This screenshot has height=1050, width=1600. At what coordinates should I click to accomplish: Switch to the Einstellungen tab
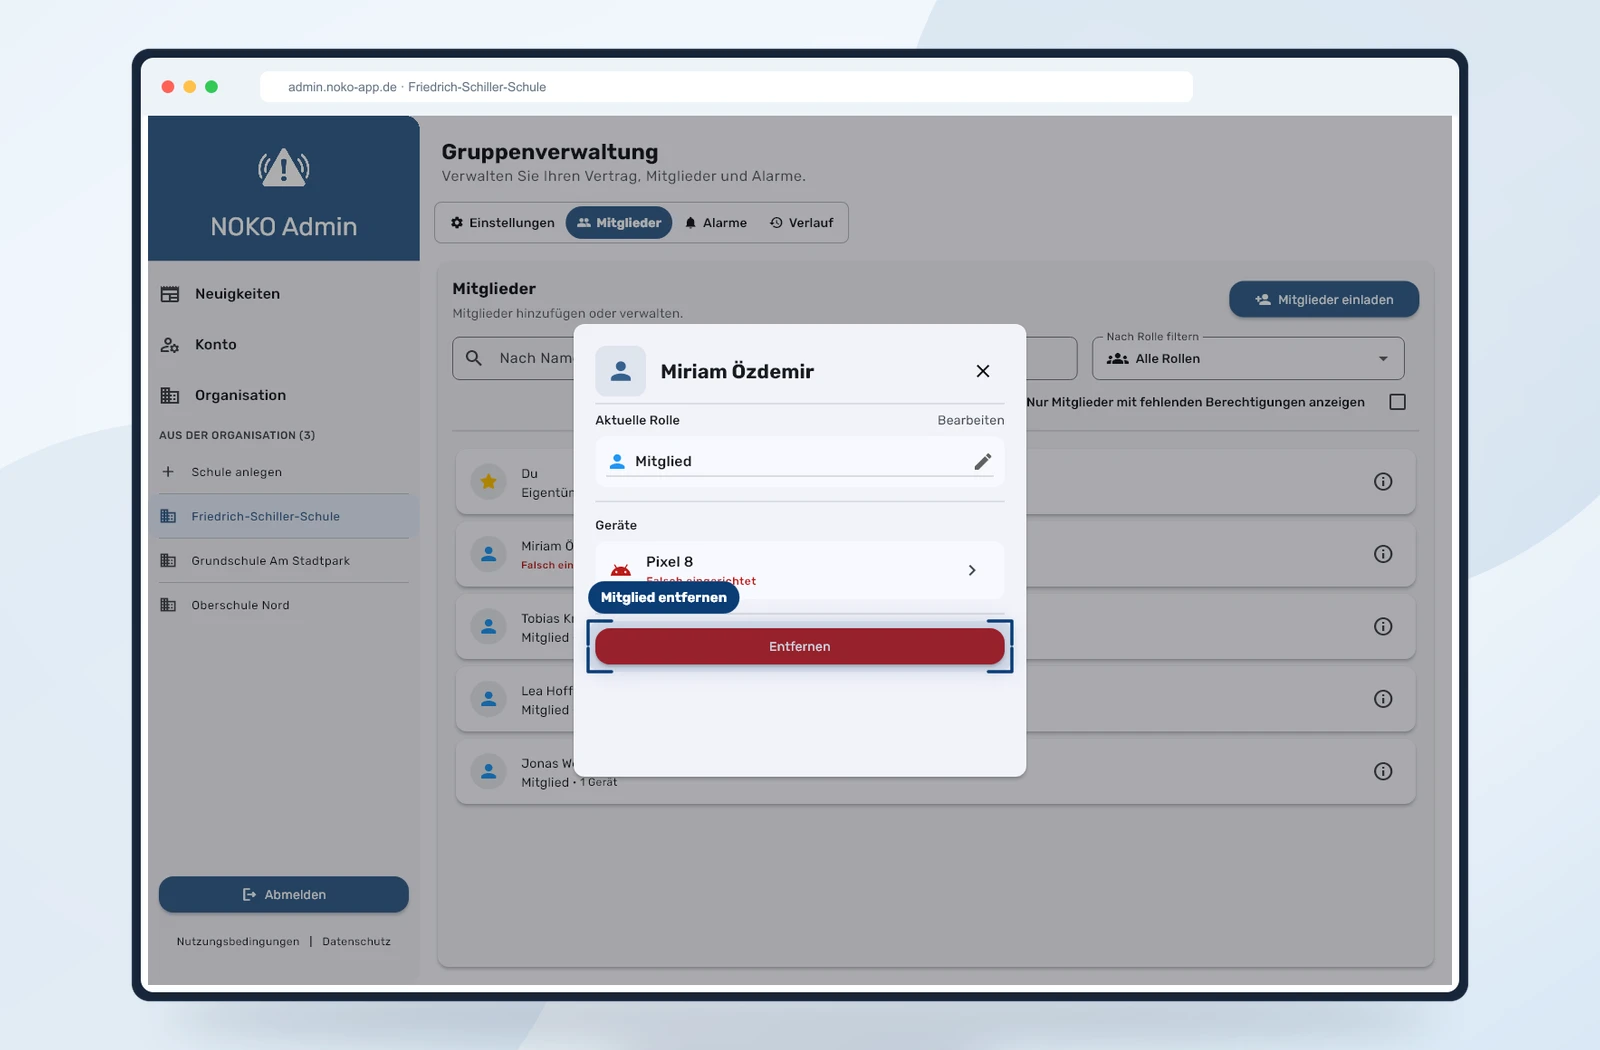[502, 223]
